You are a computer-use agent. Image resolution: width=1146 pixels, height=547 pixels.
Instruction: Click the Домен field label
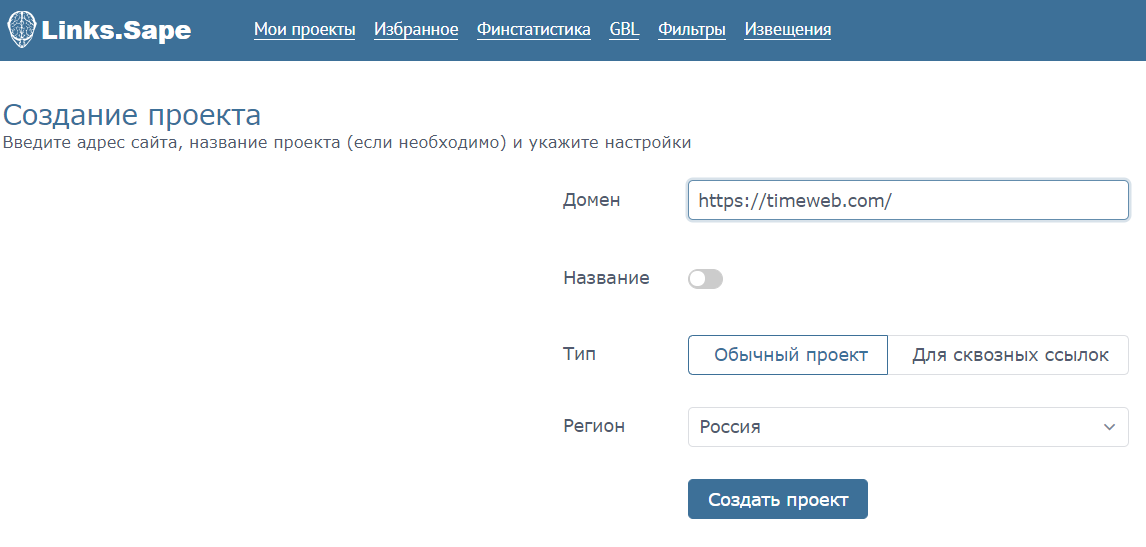click(591, 200)
